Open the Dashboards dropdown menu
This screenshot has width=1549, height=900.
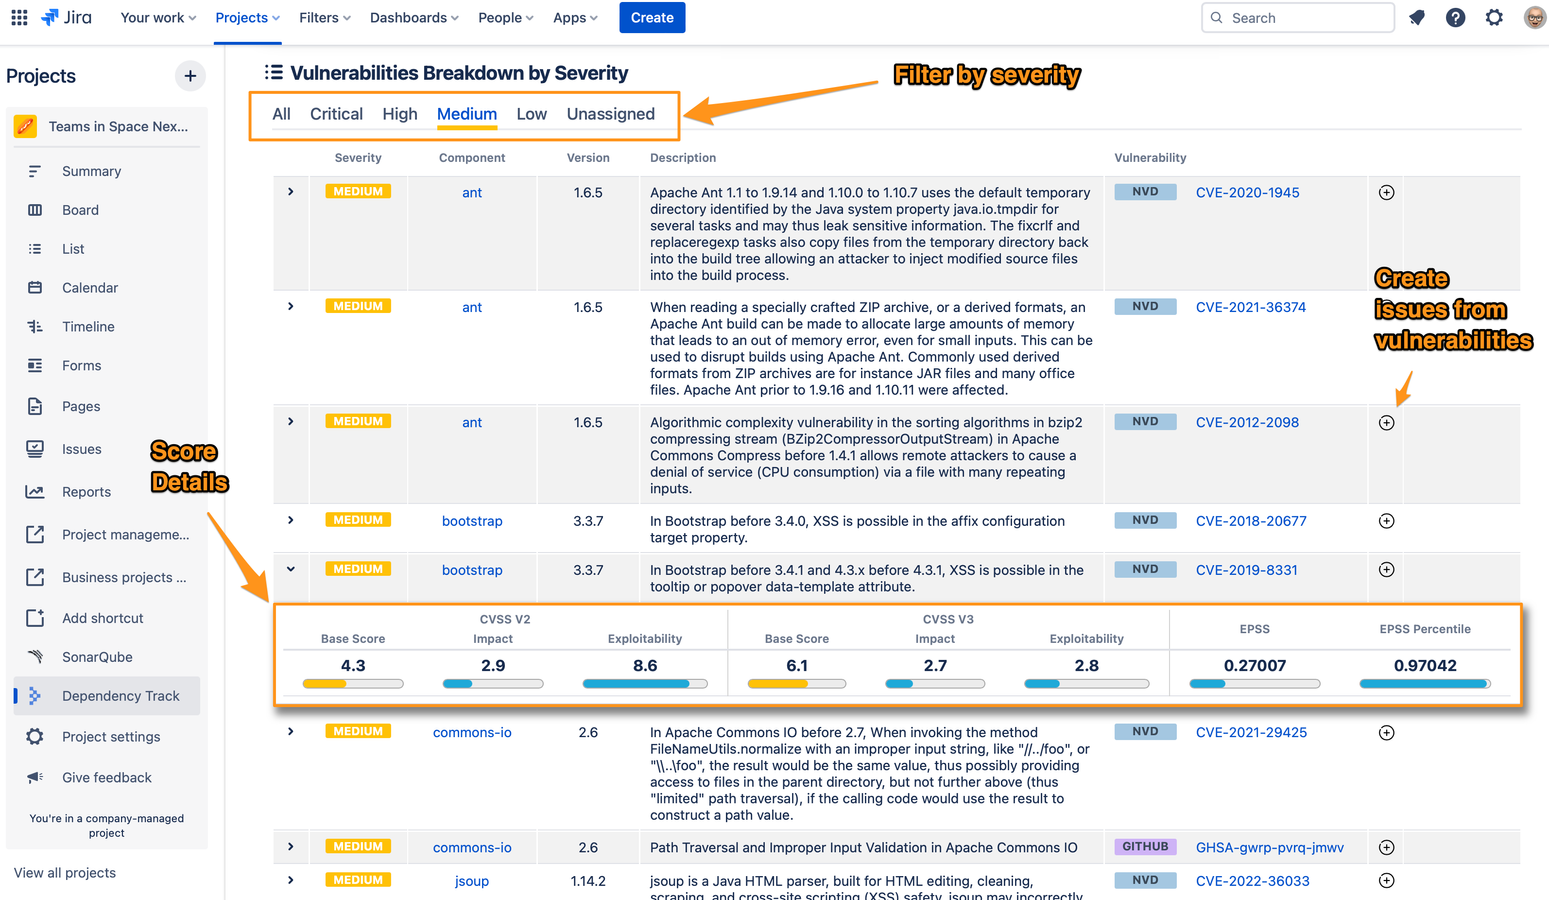[414, 18]
